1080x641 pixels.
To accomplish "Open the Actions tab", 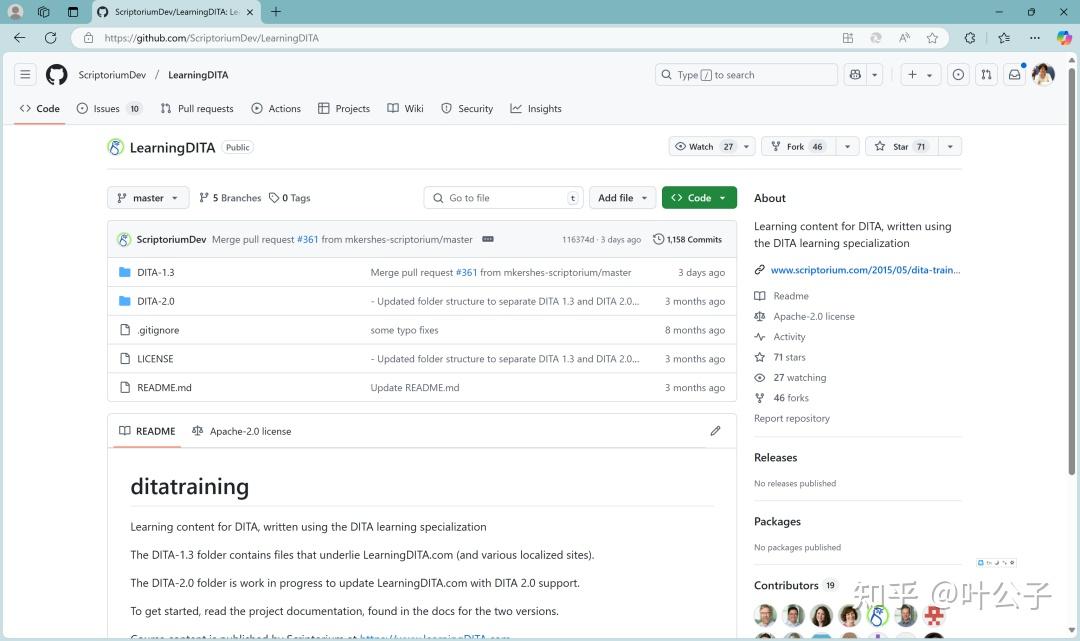I will tap(276, 109).
